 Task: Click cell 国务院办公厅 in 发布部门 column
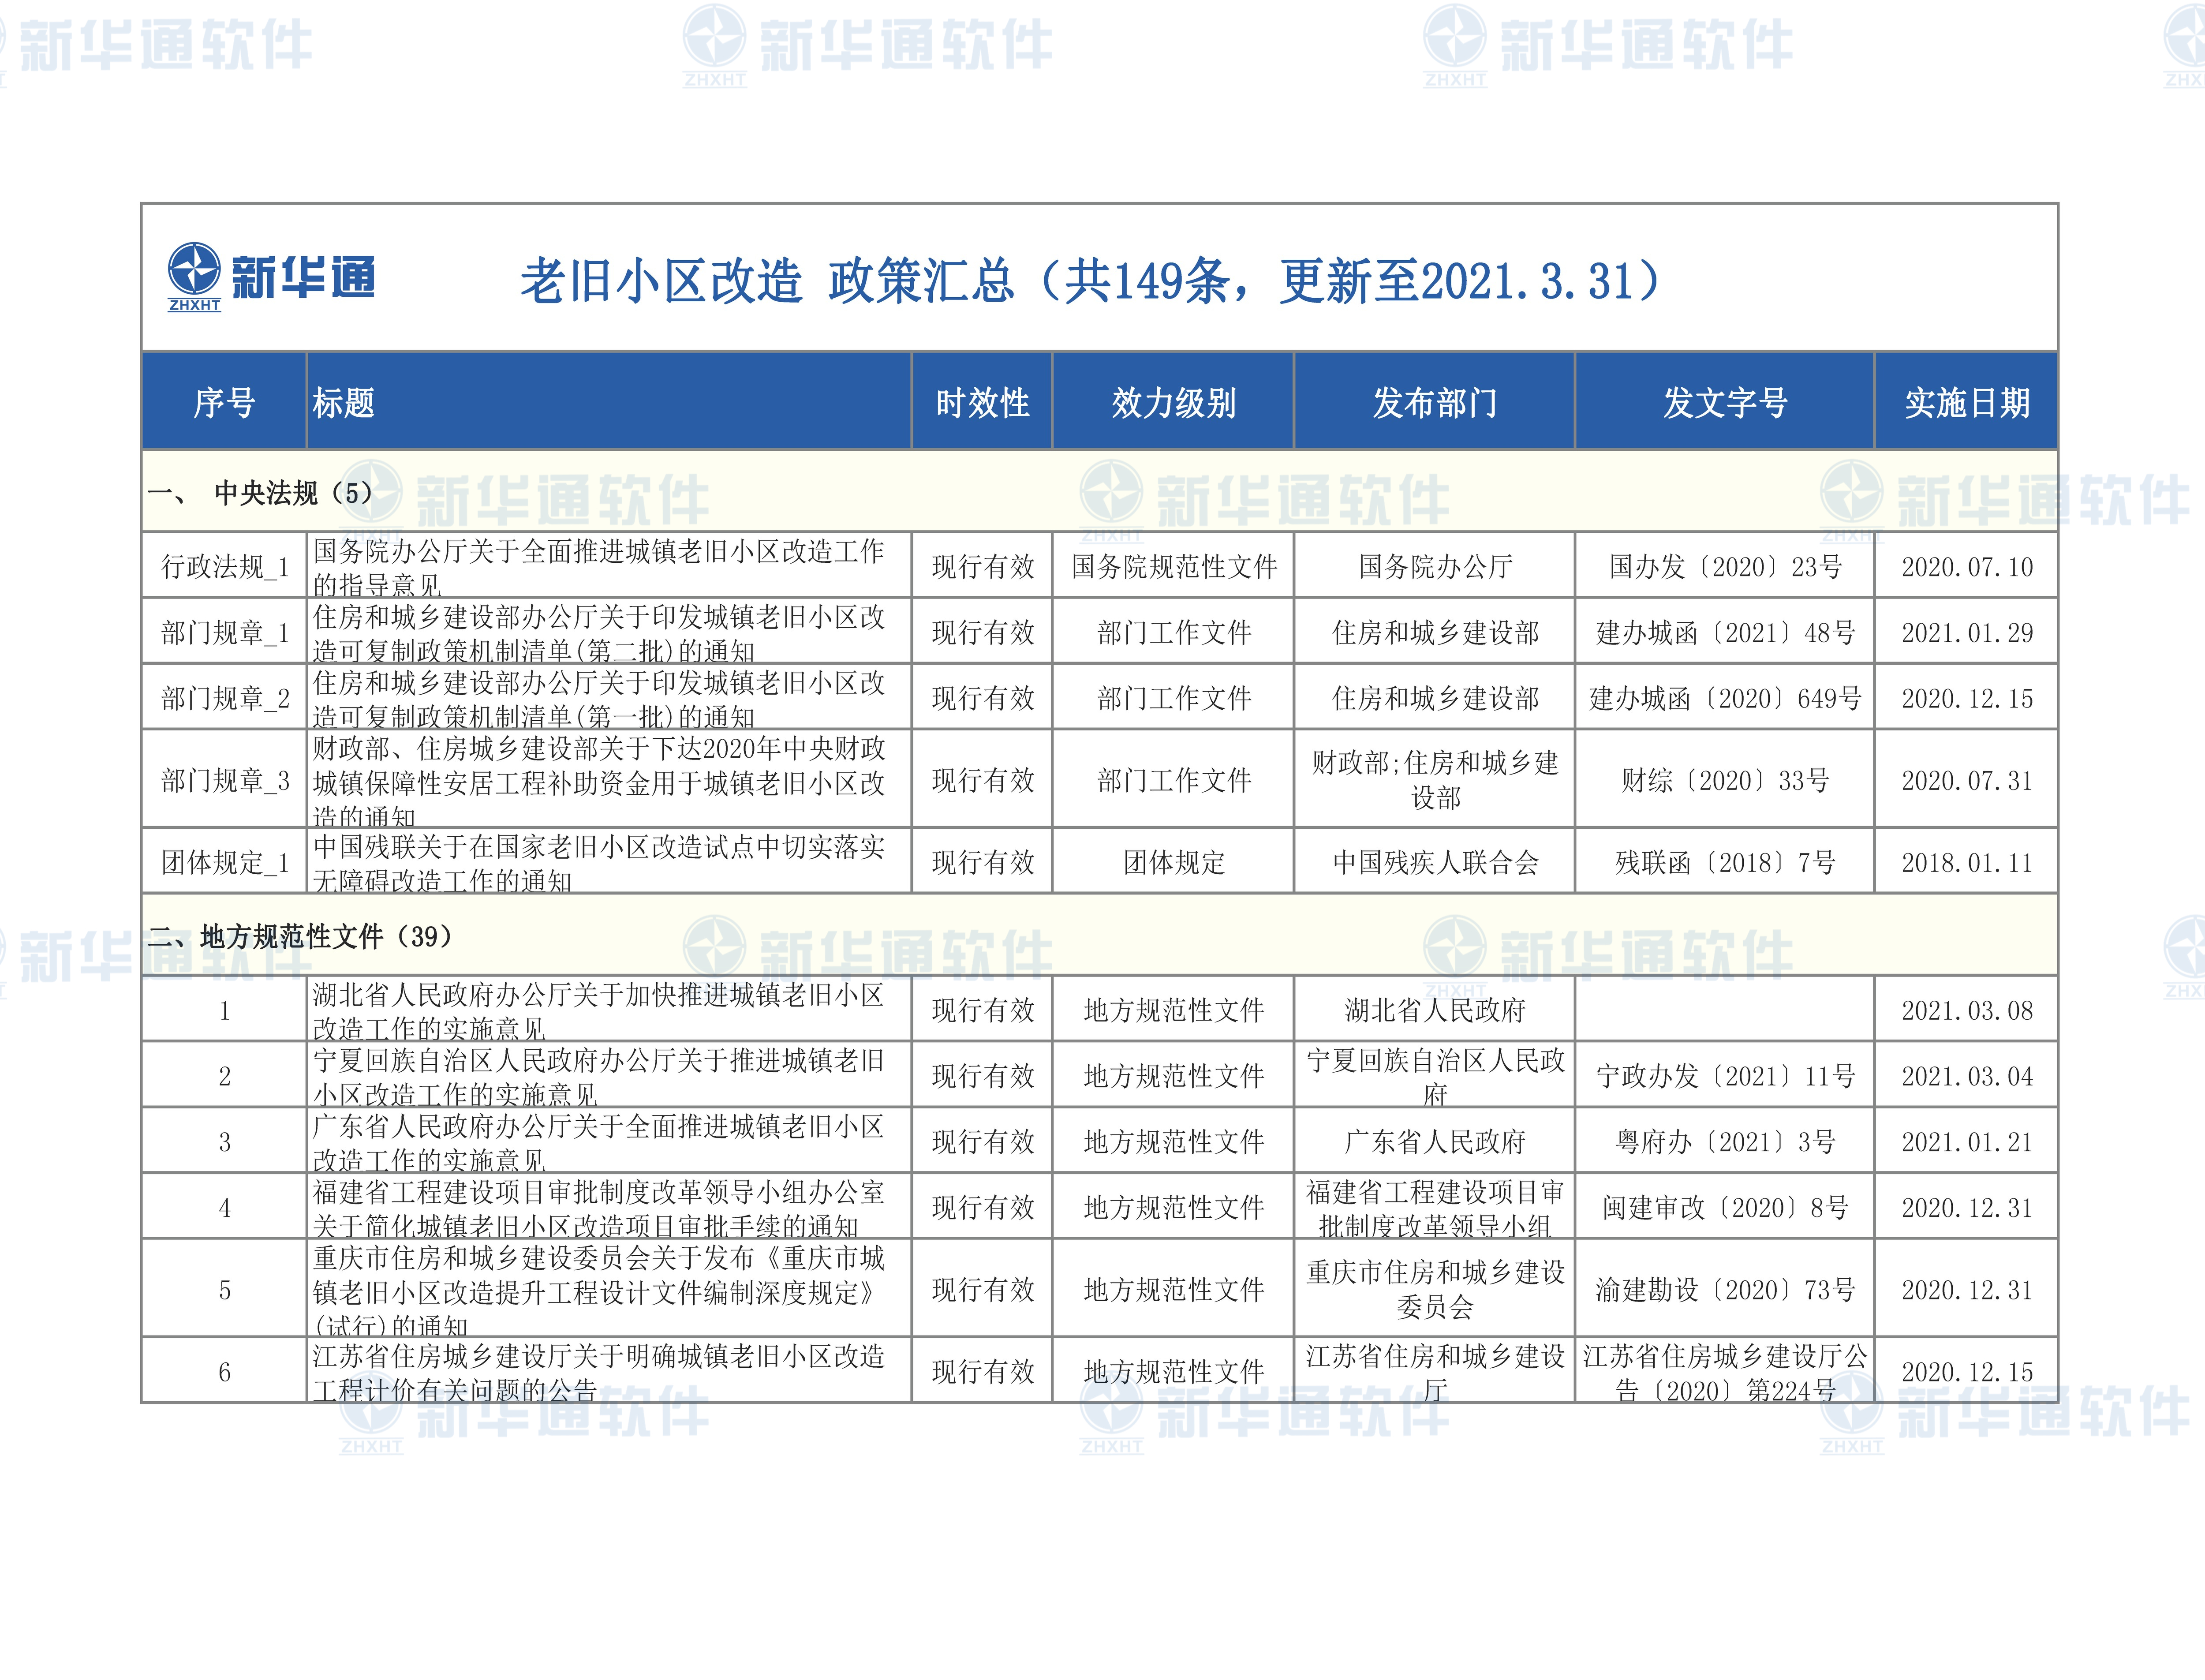1435,567
